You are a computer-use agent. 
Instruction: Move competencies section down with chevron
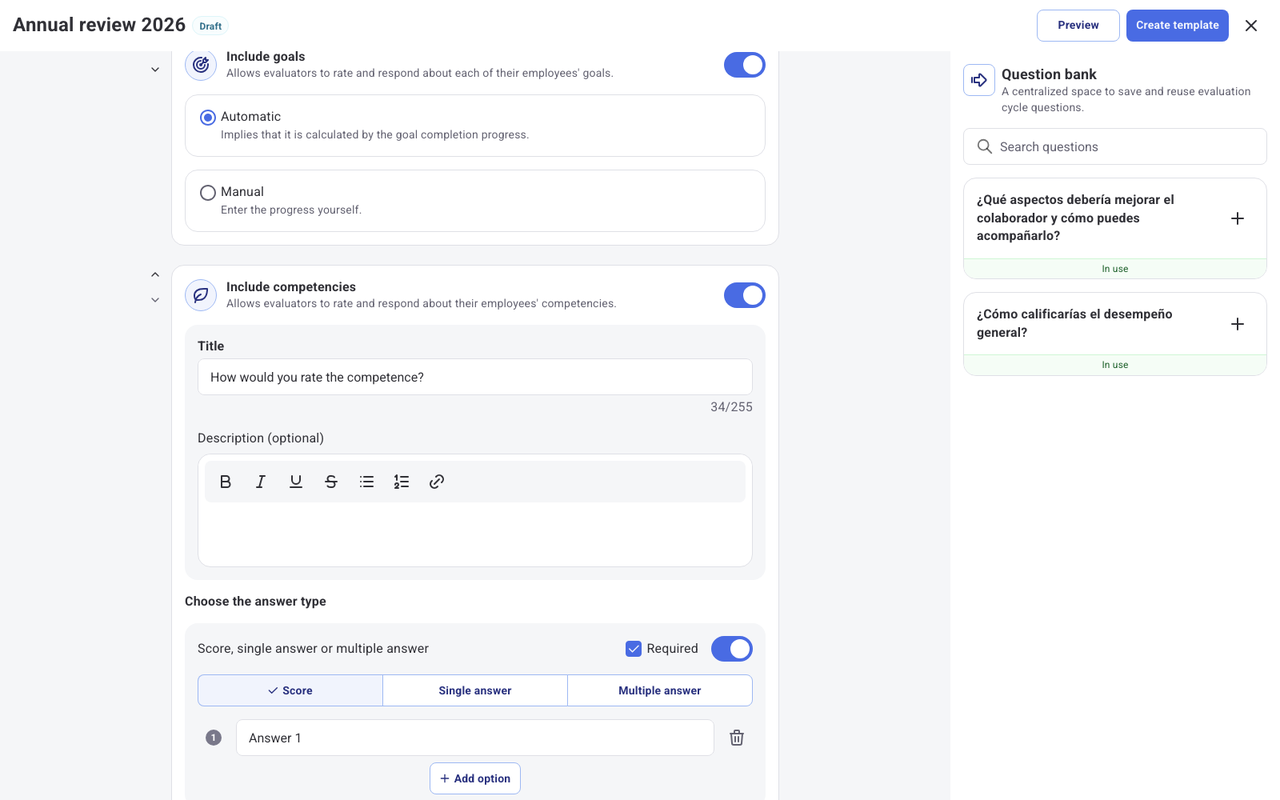(x=155, y=300)
